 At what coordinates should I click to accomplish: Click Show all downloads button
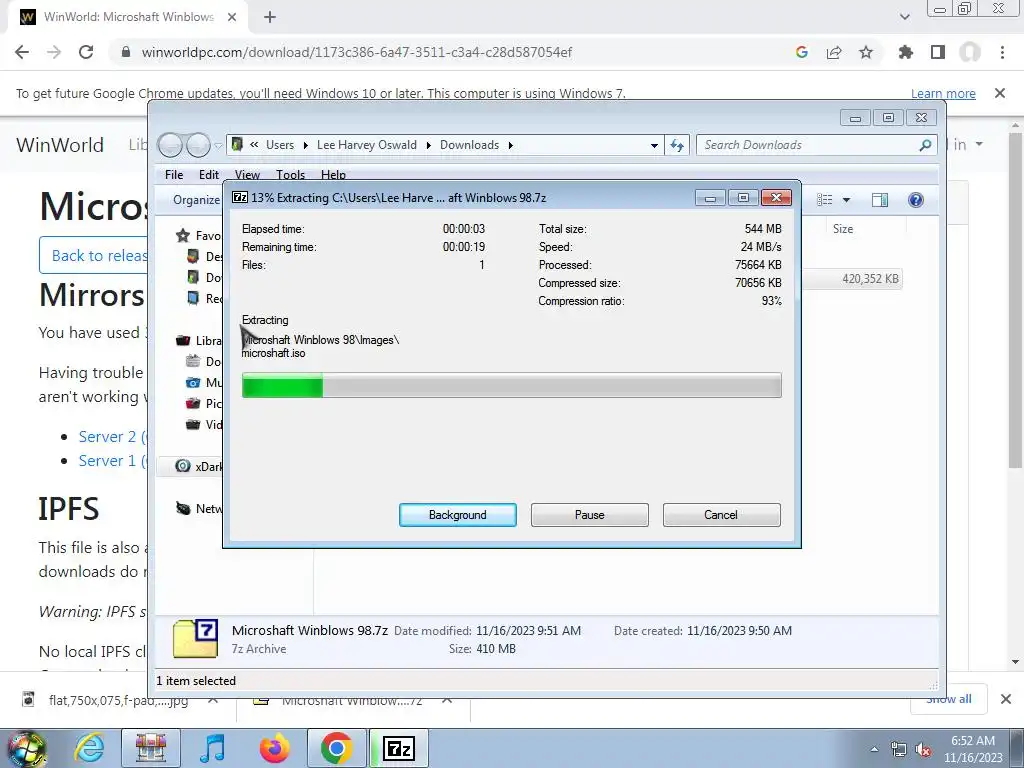pos(949,699)
